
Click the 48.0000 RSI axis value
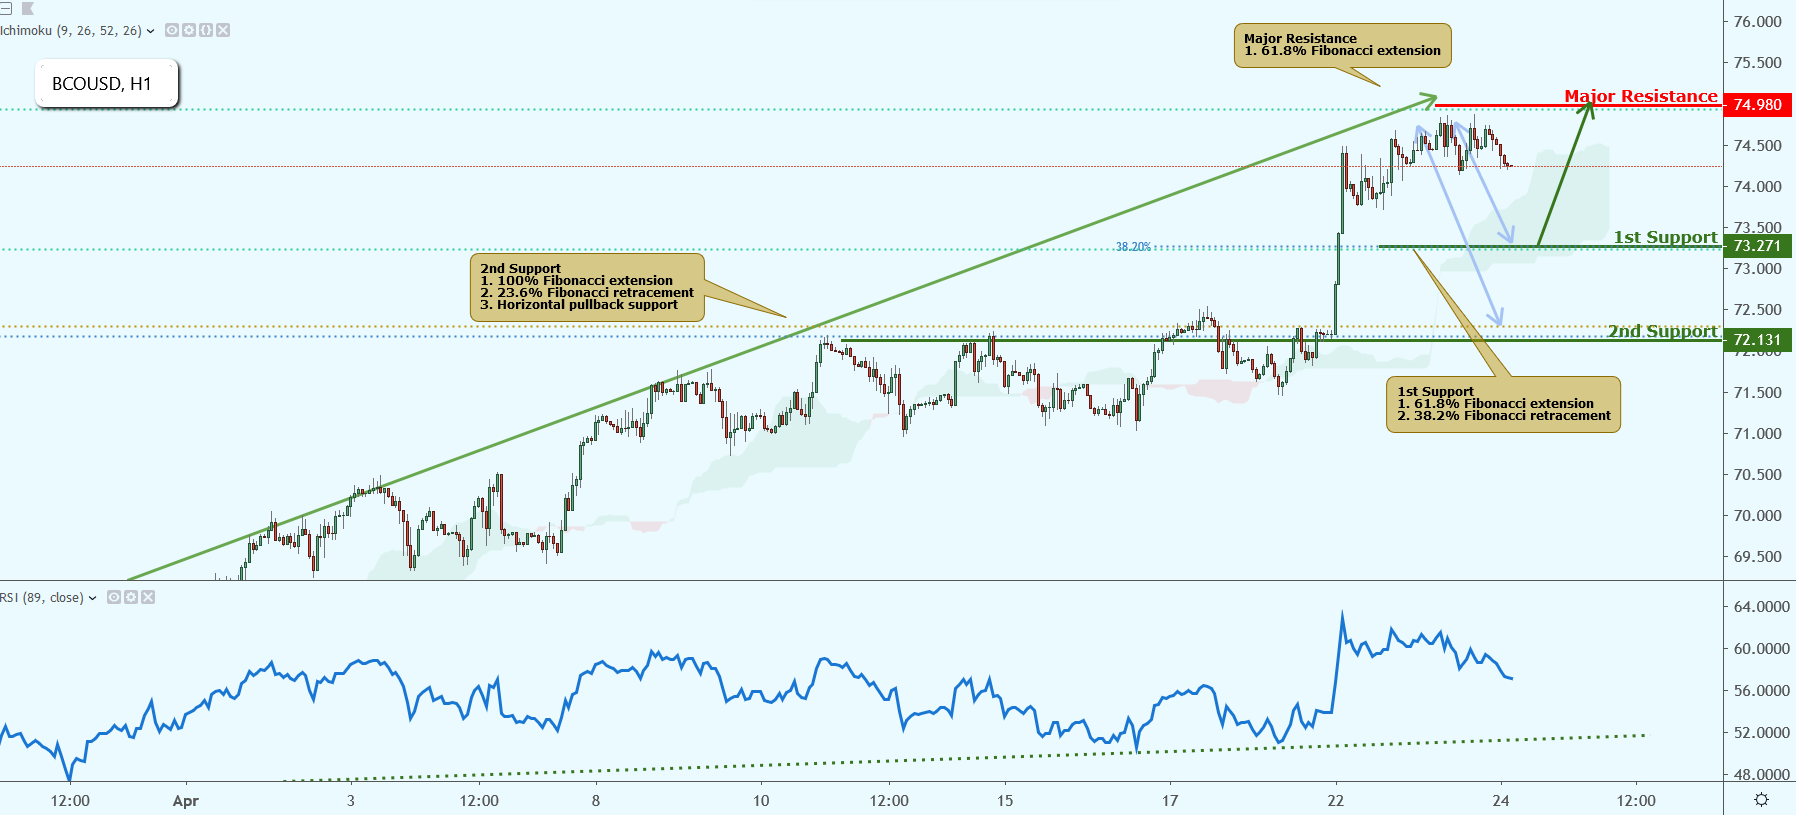pos(1761,775)
